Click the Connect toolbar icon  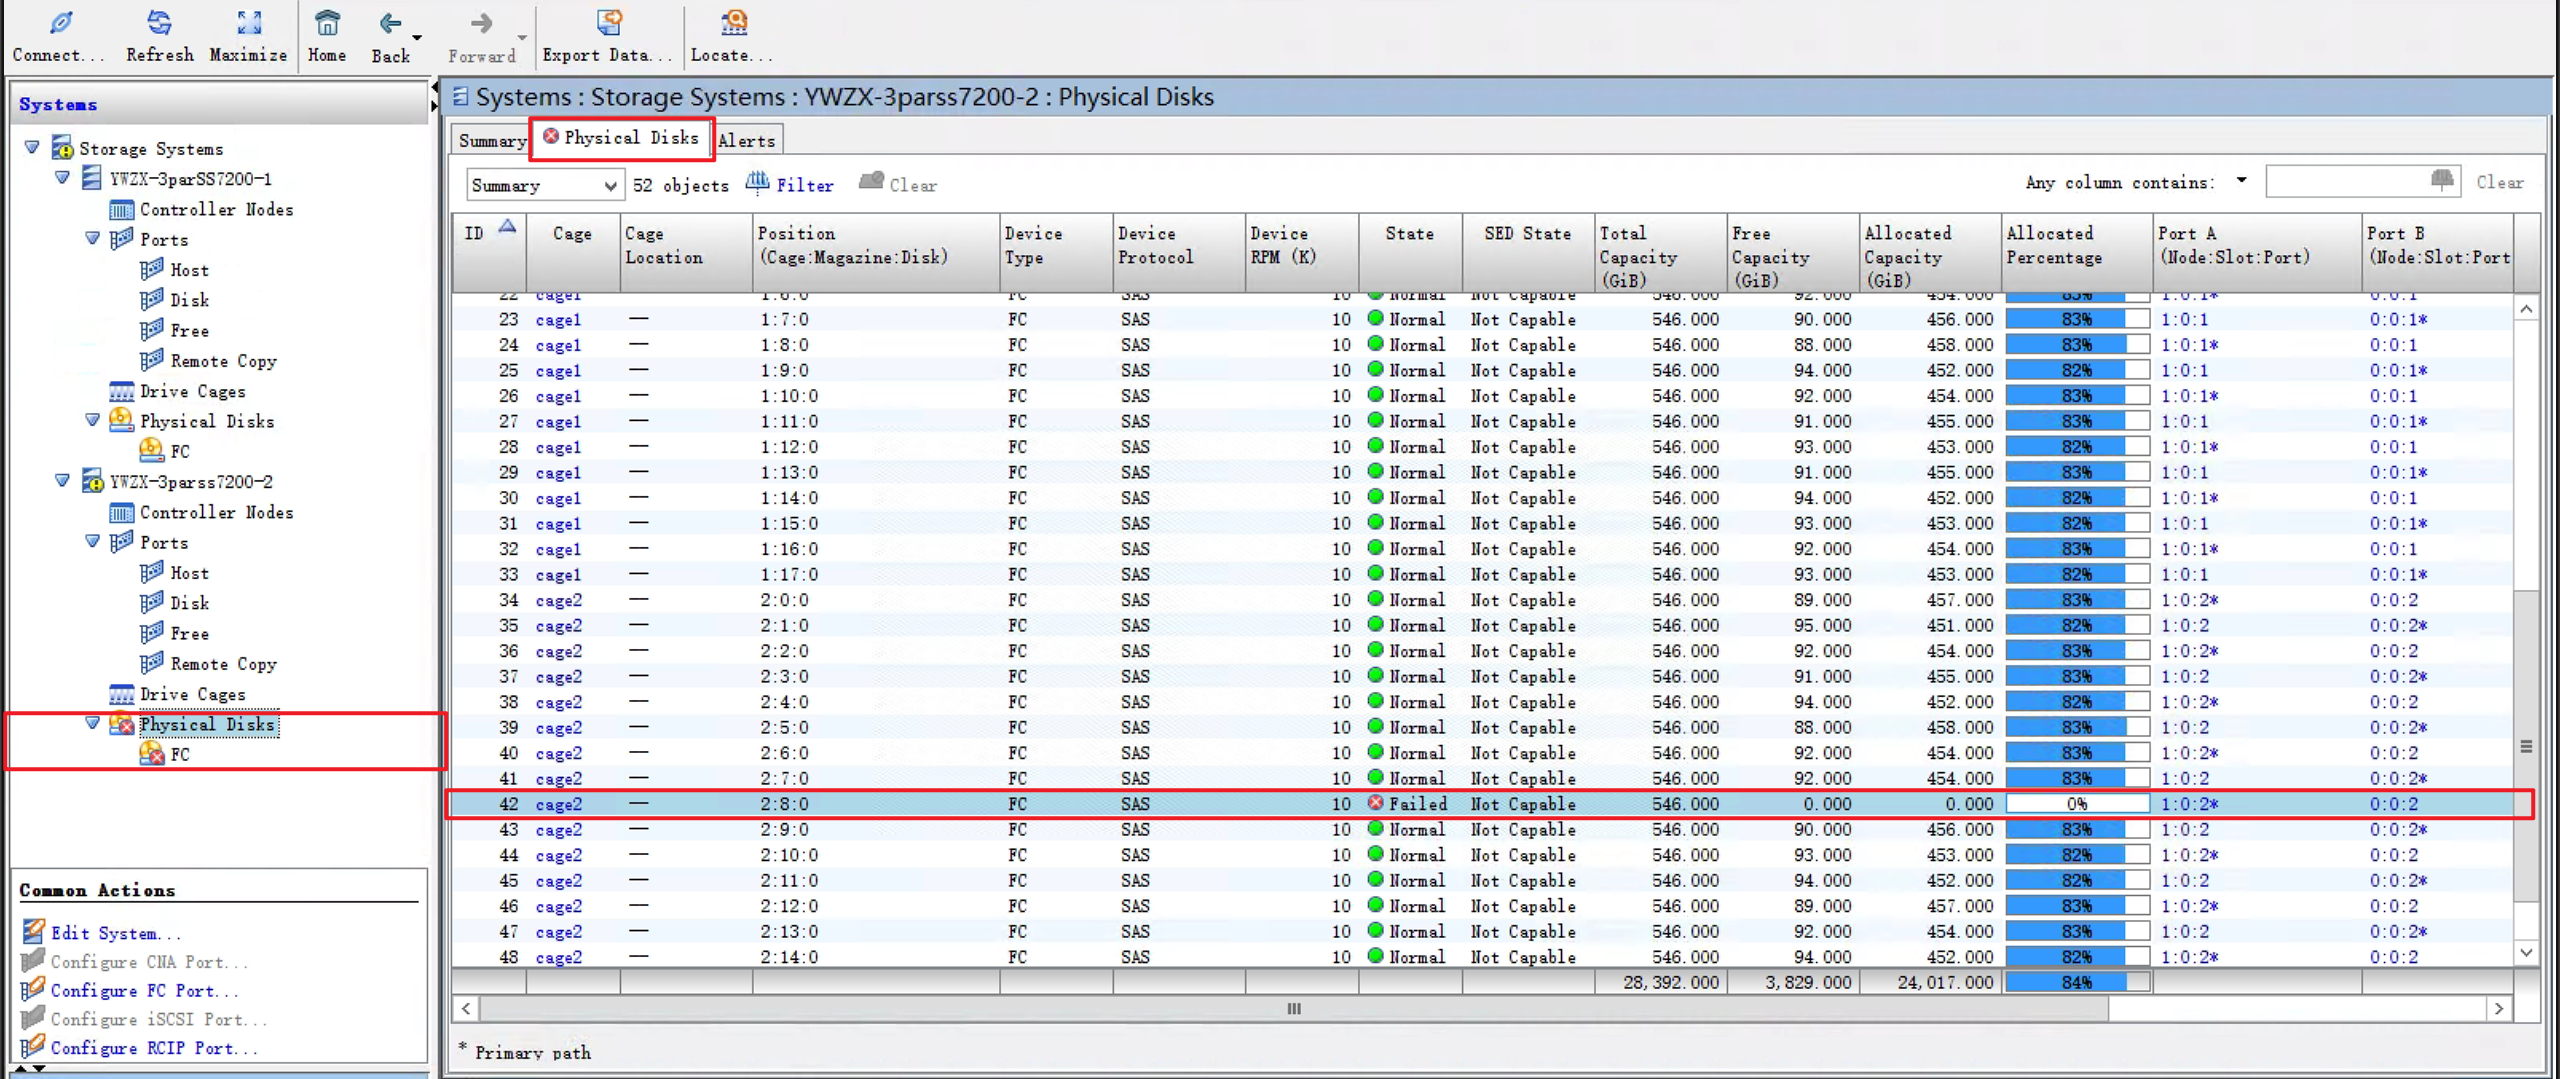tap(59, 23)
